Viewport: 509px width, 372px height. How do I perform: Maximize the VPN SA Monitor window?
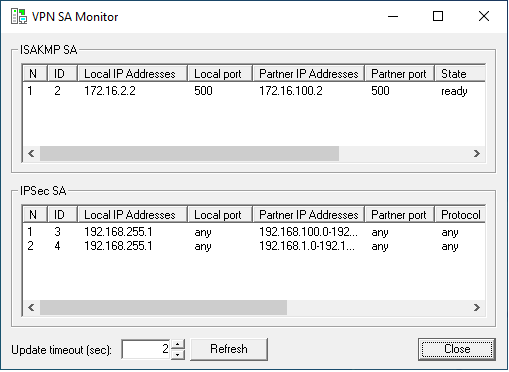pos(438,16)
